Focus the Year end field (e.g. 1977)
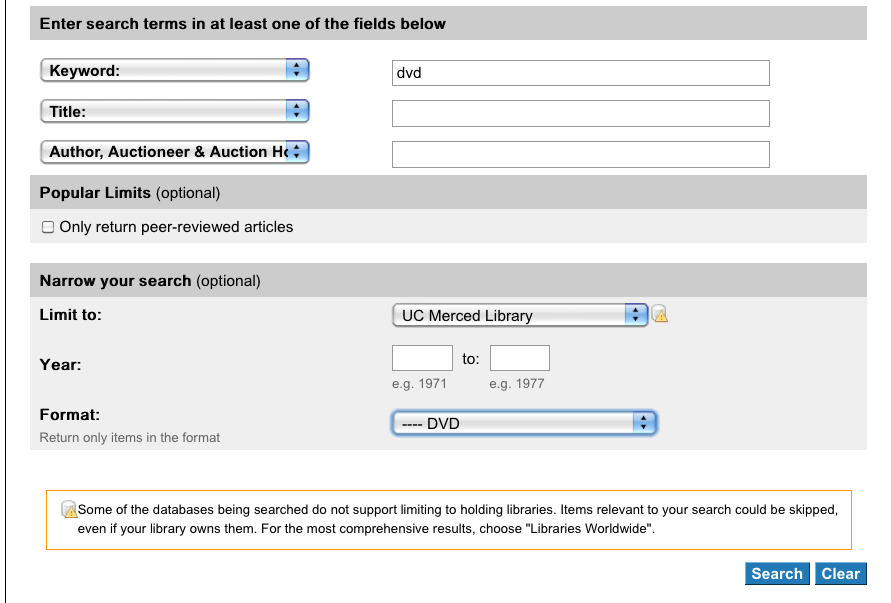891x603 pixels. (520, 358)
